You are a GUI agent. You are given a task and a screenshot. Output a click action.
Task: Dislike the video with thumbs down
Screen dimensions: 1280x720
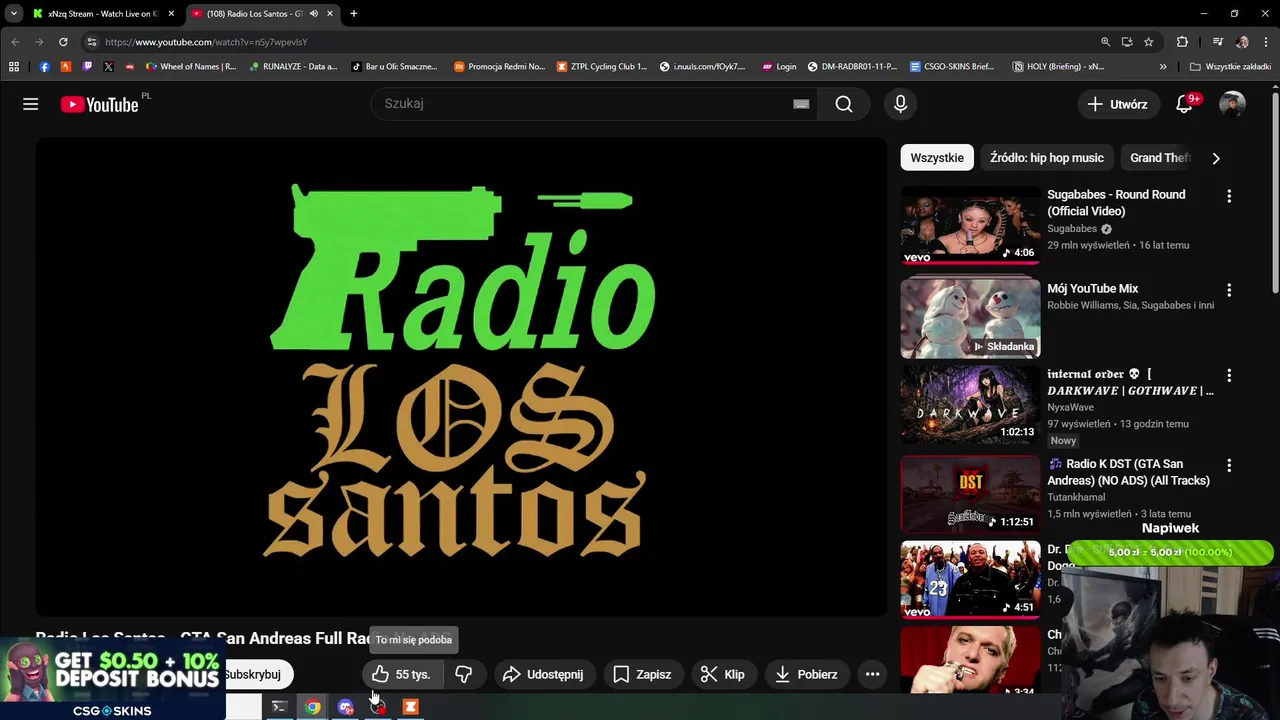coord(464,674)
